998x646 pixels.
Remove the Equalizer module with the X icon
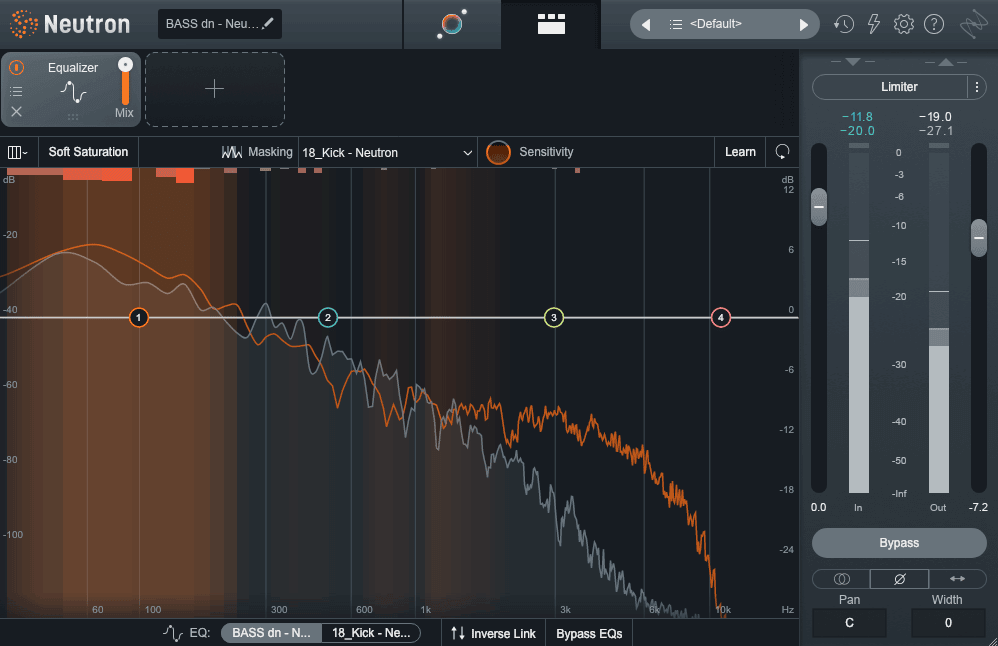click(x=17, y=111)
